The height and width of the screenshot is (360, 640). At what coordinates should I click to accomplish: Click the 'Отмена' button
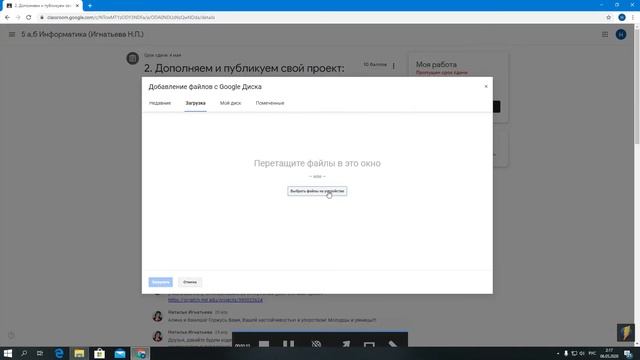coord(190,282)
